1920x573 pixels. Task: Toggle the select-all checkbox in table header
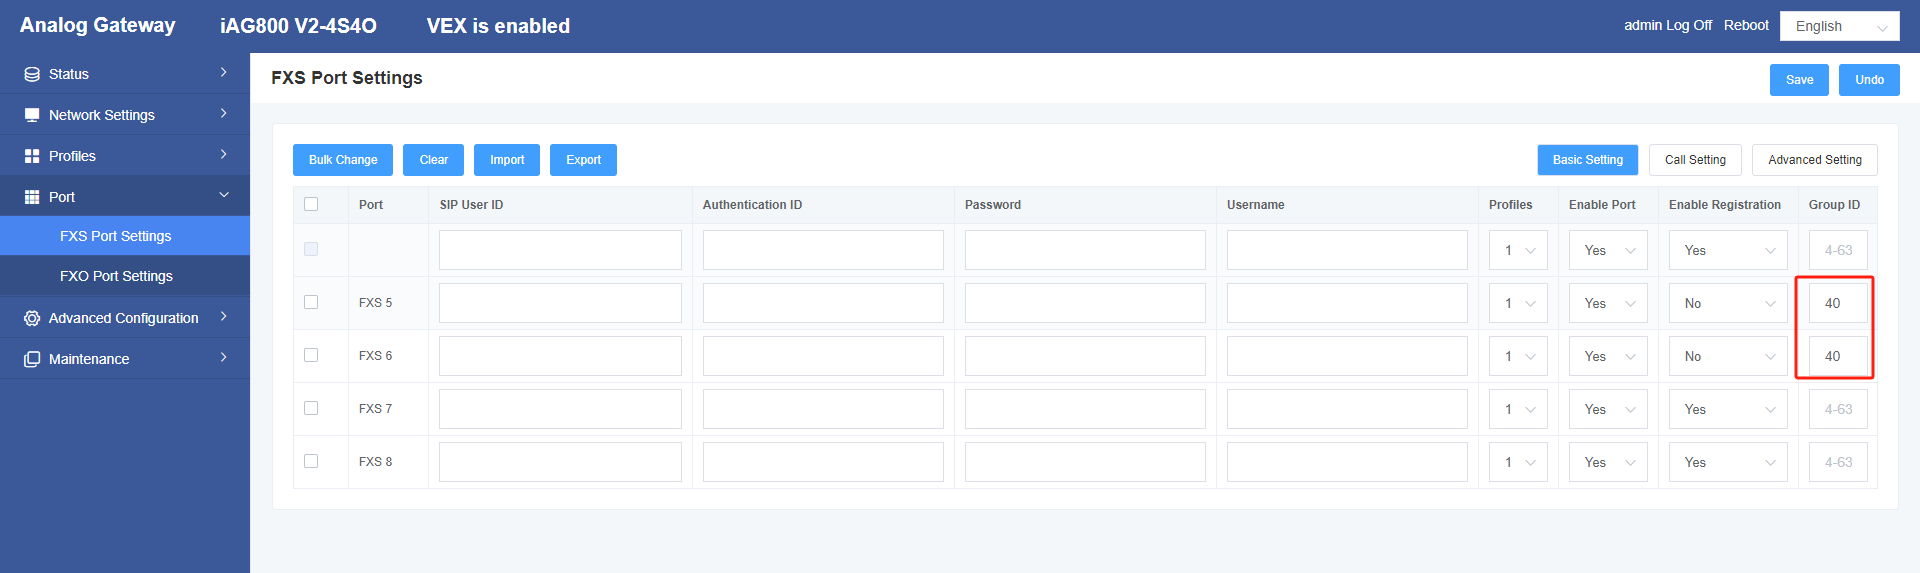pos(311,204)
